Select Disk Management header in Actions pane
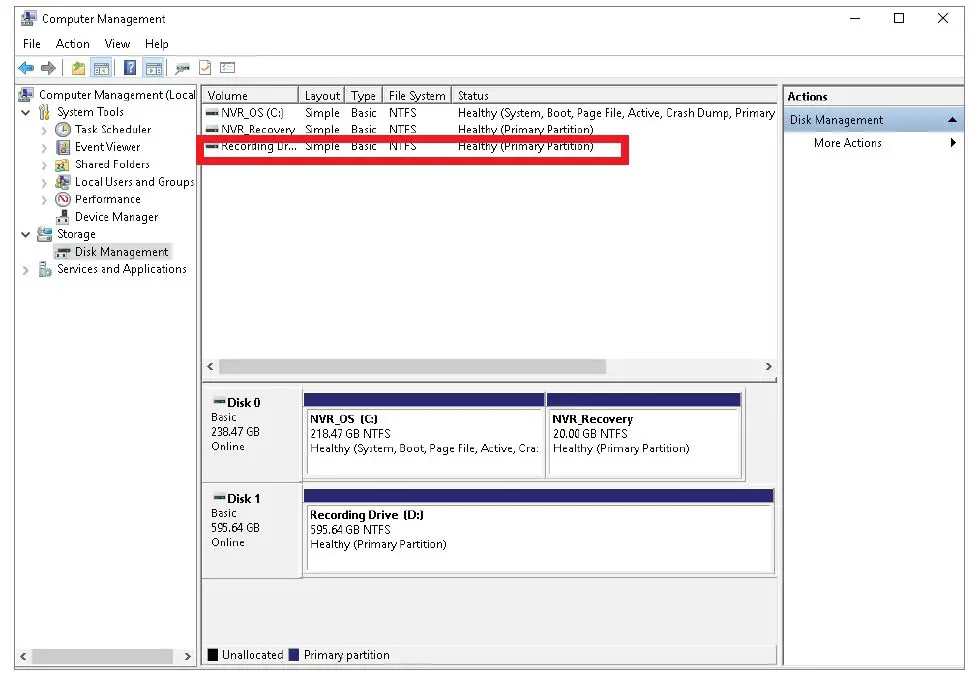The width and height of the screenshot is (979, 678). point(873,120)
